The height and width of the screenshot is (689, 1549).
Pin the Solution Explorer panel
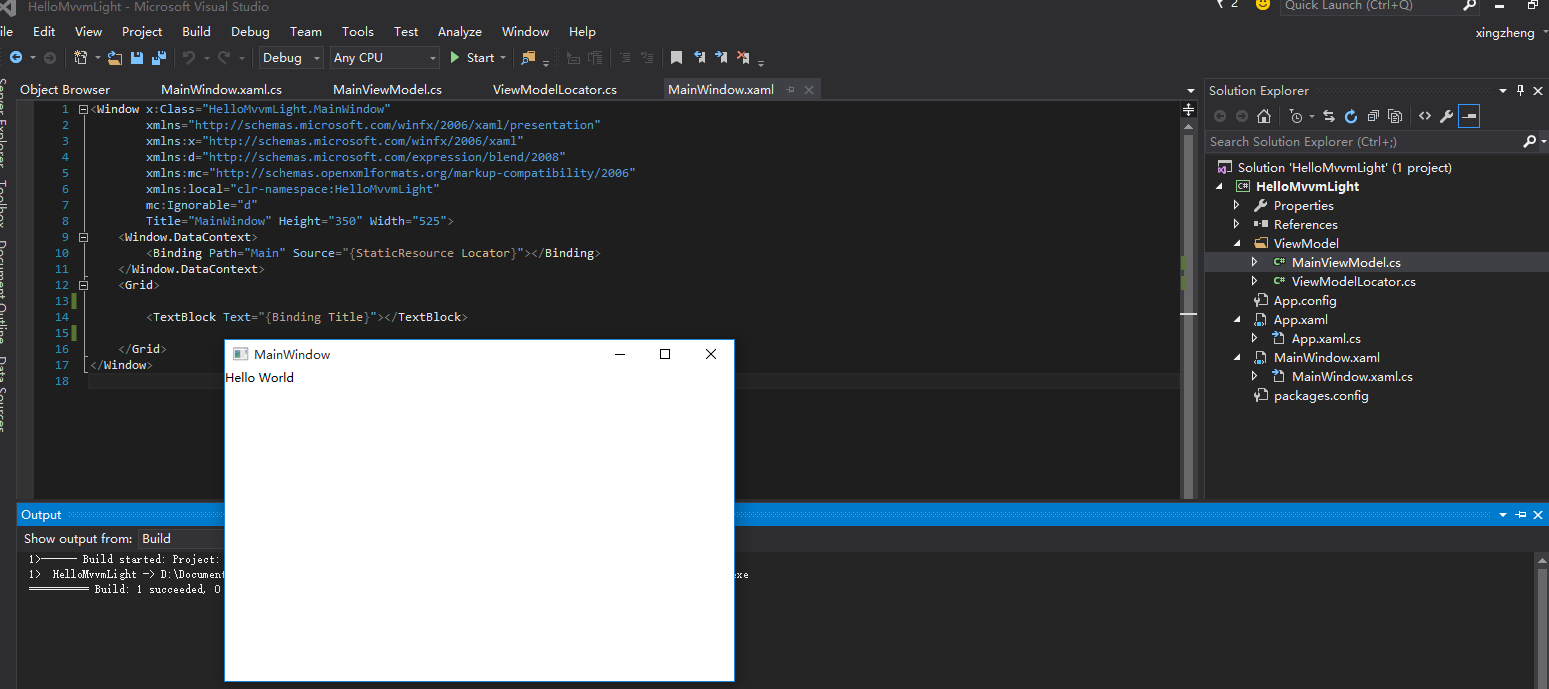click(x=1520, y=90)
